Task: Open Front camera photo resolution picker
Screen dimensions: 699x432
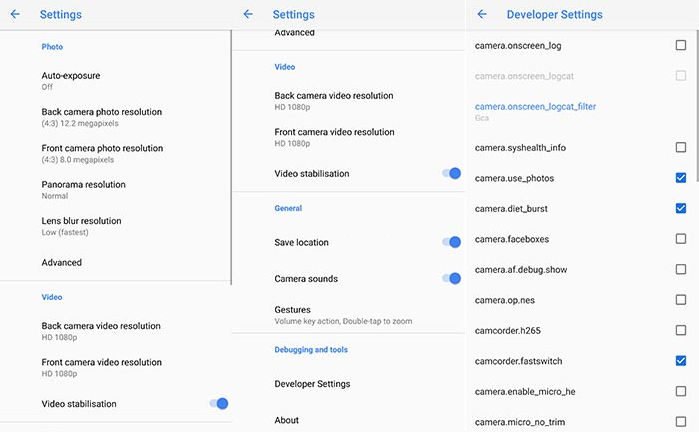Action: tap(102, 153)
